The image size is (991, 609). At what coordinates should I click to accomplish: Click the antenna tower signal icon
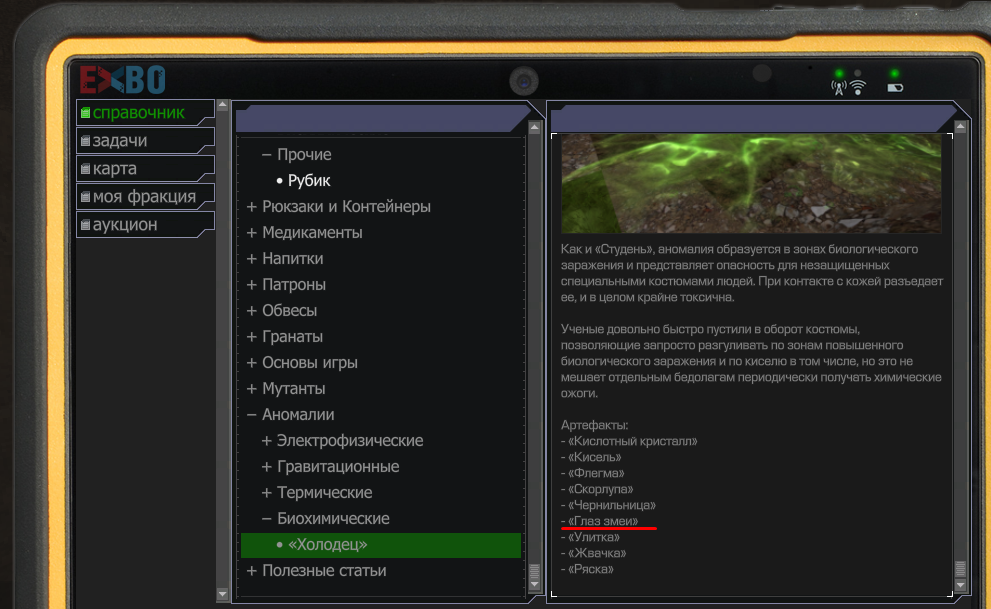tap(839, 88)
